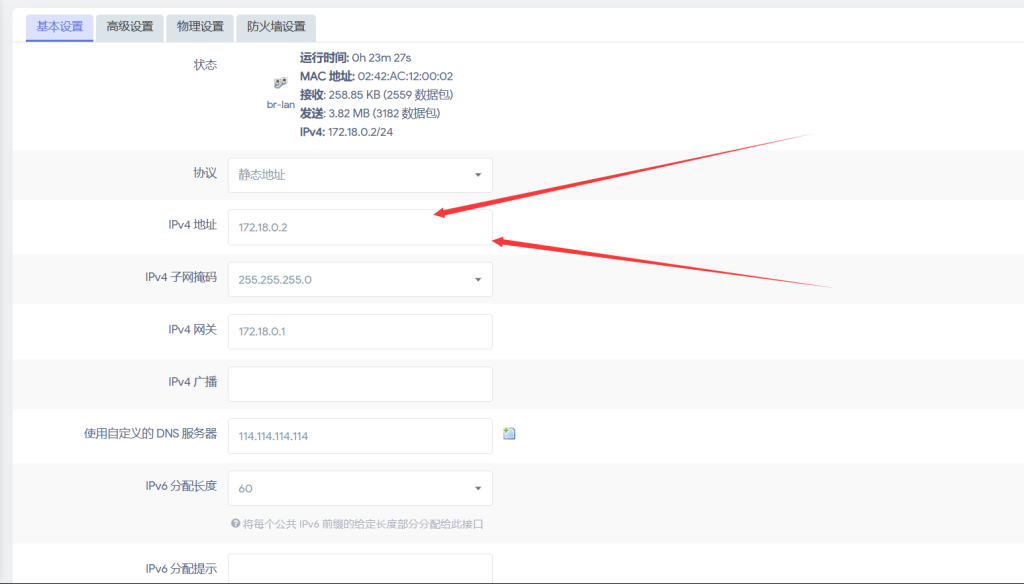
Task: Click the IPv6 分配提示 input field
Action: pyautogui.click(x=360, y=569)
